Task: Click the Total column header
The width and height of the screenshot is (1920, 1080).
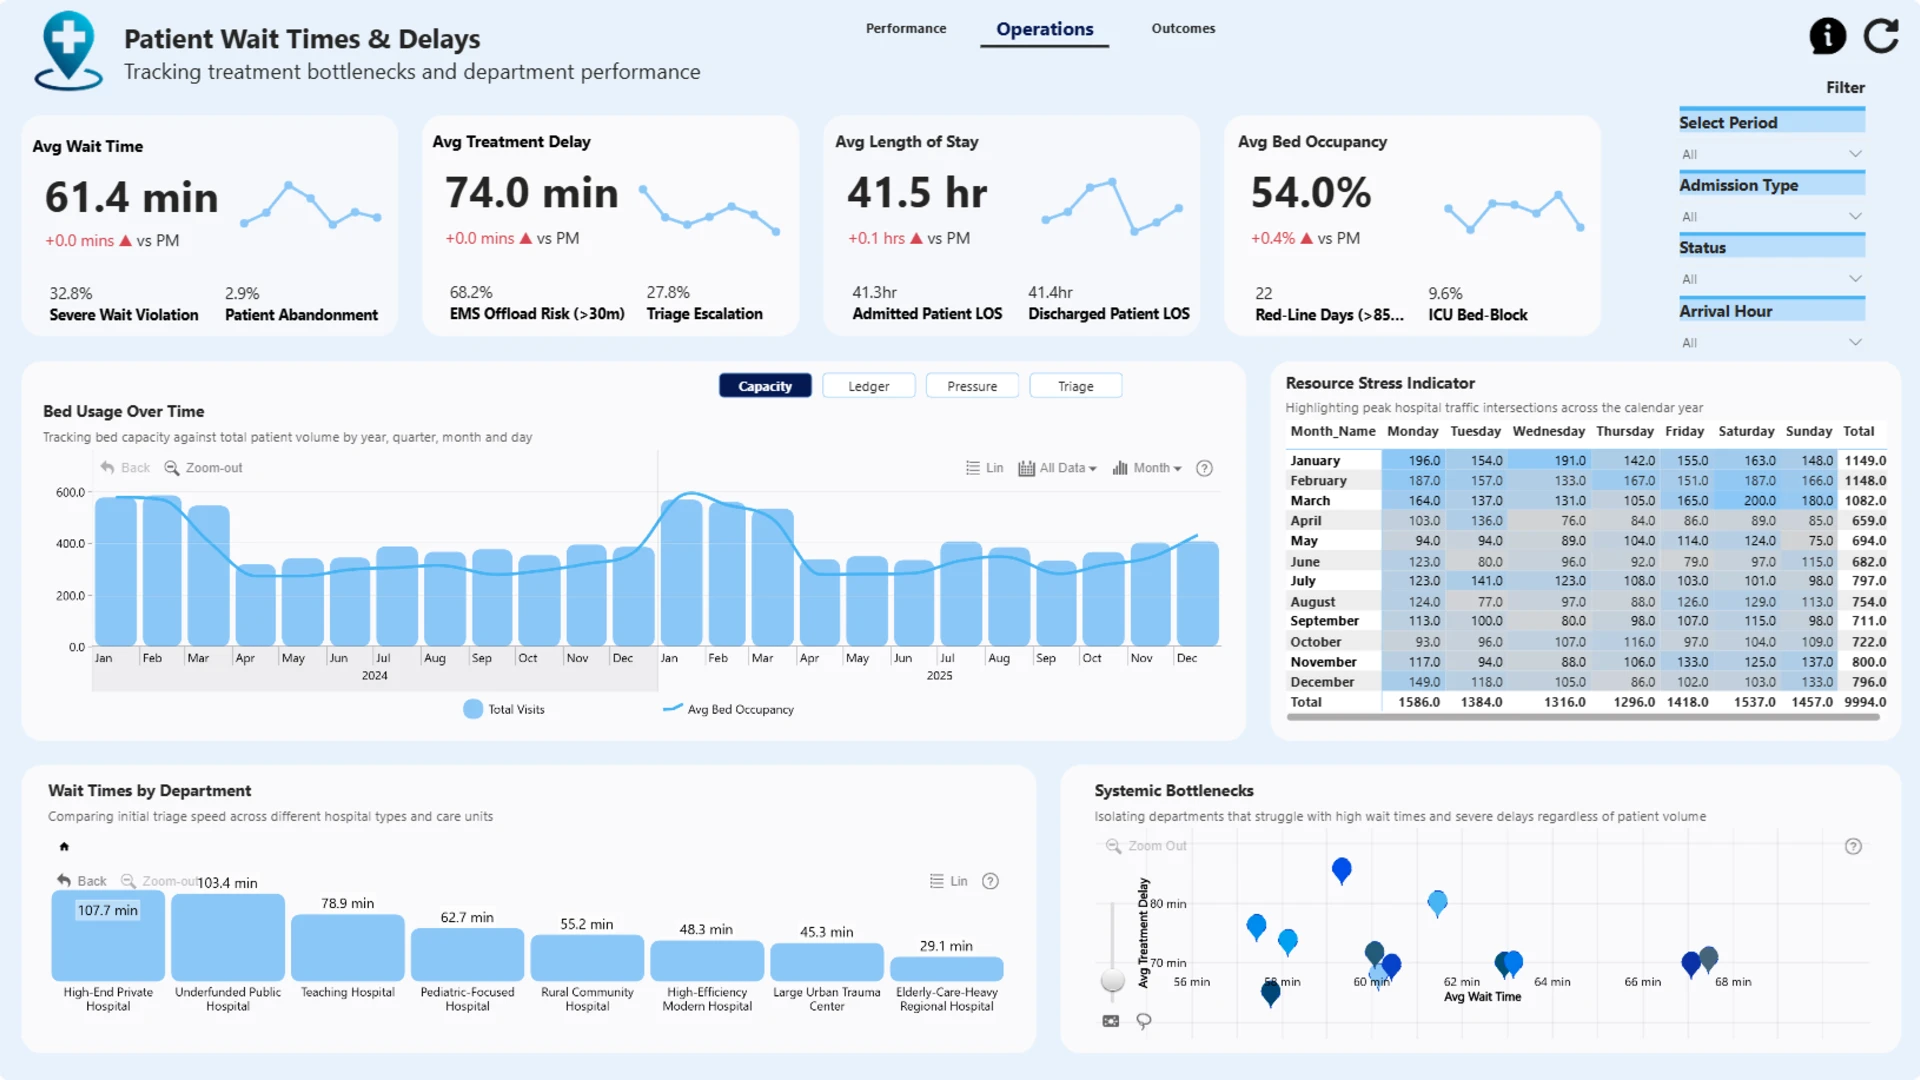Action: pos(1858,431)
